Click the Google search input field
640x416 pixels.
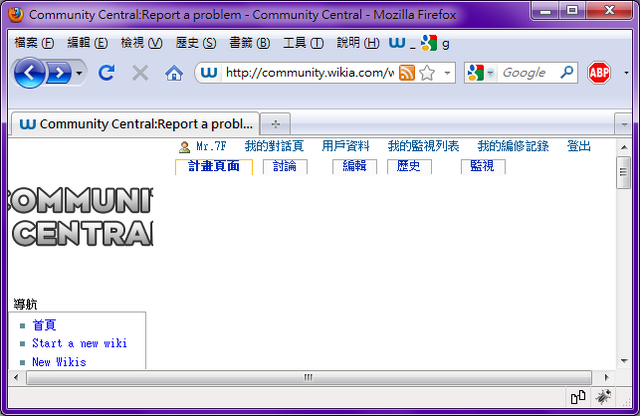pyautogui.click(x=526, y=73)
